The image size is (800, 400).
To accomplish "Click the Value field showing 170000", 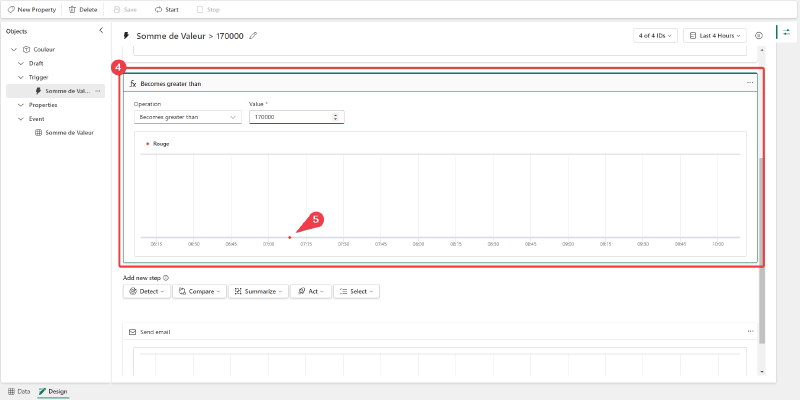I will (x=296, y=117).
